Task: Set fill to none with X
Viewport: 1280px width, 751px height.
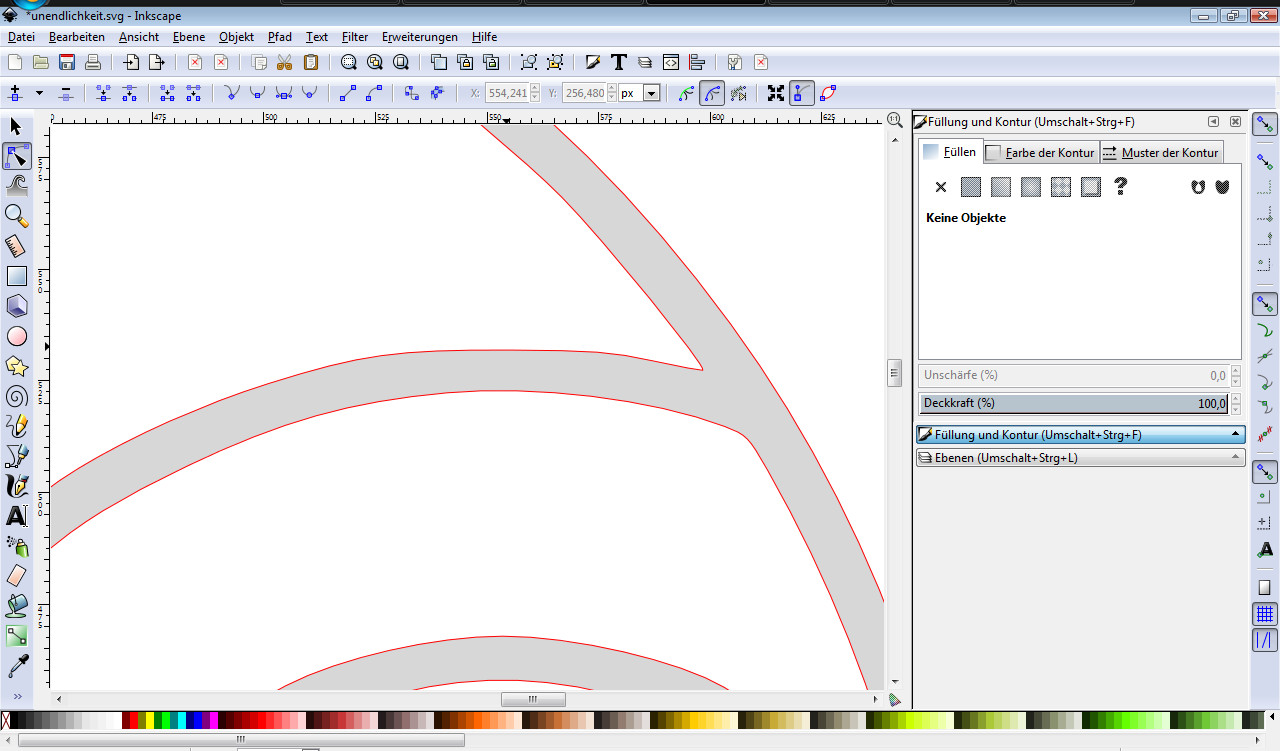Action: click(940, 187)
